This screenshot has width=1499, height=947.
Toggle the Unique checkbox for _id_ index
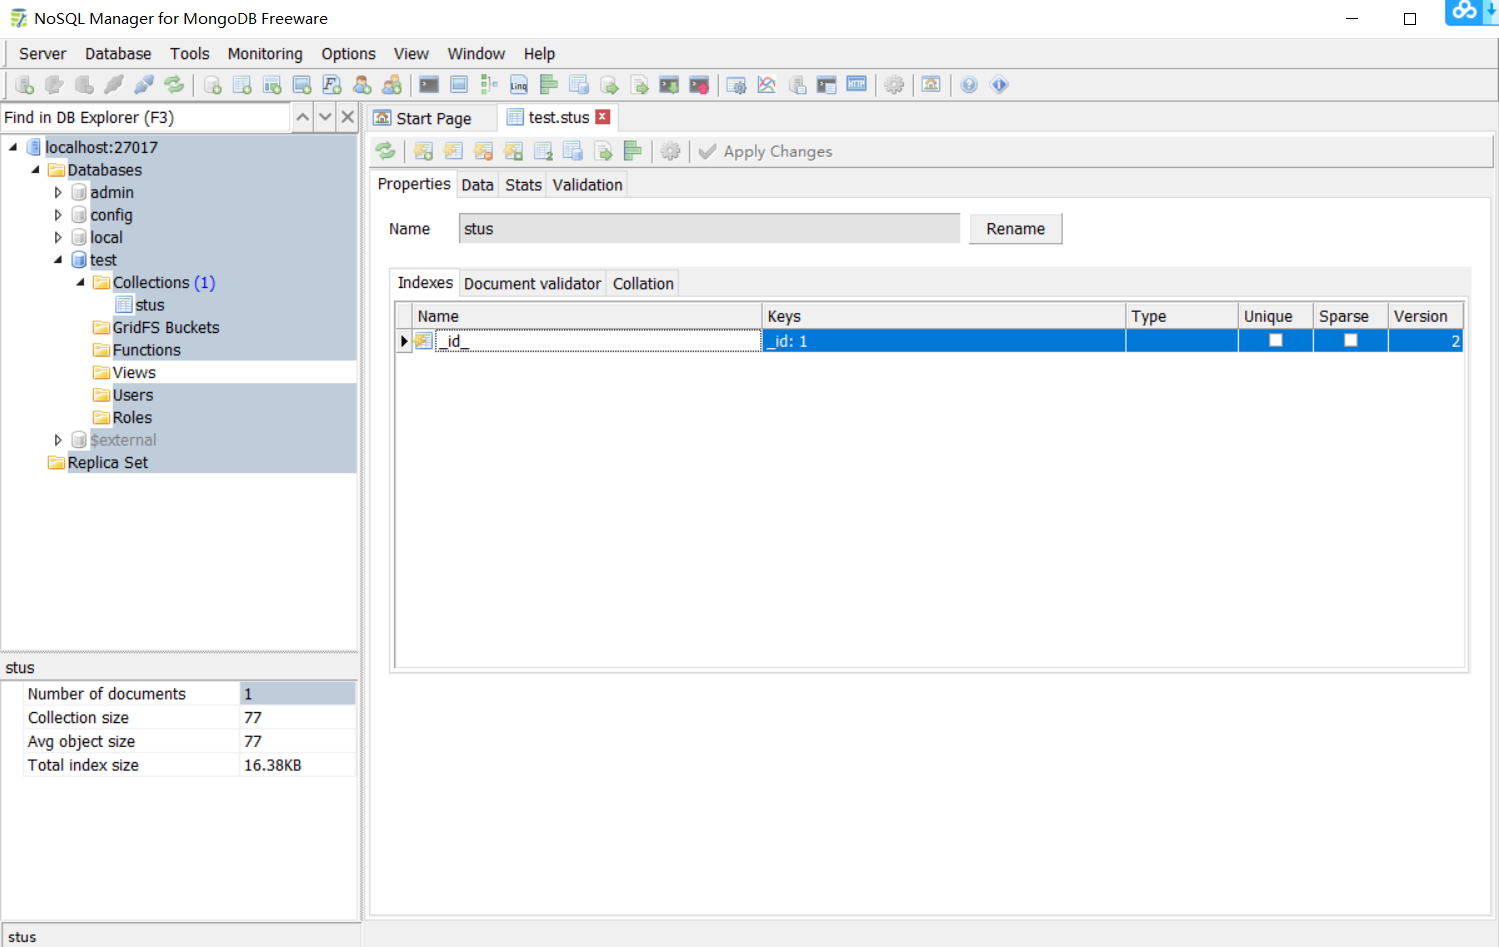click(x=1276, y=340)
